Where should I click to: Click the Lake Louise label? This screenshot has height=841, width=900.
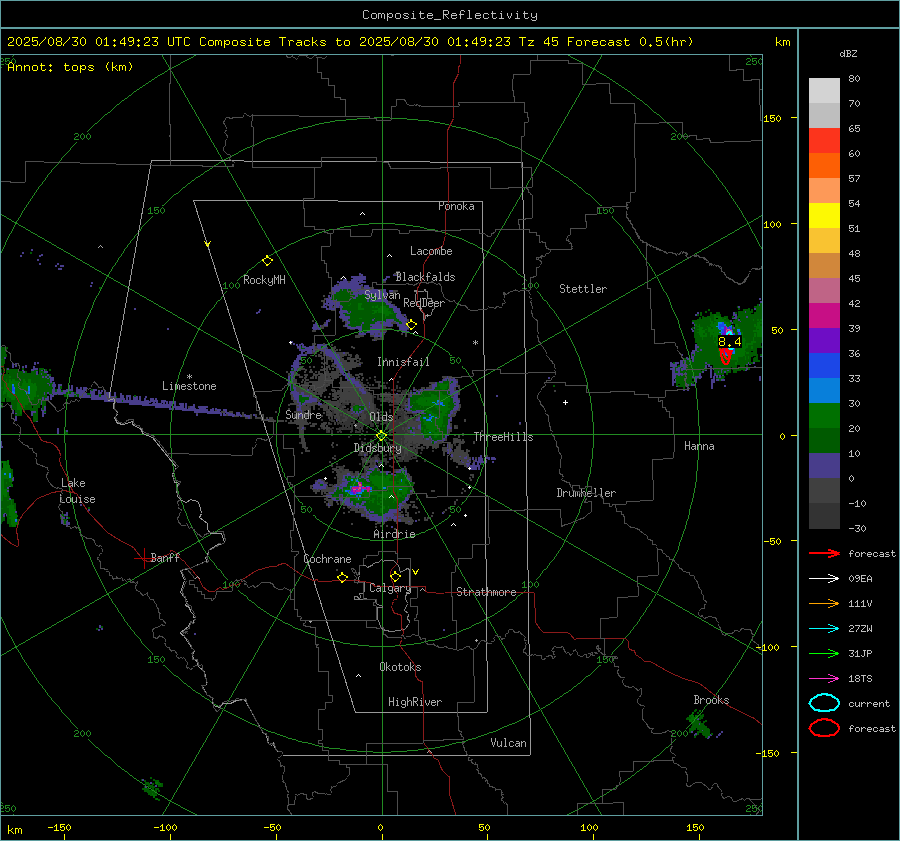[77, 491]
